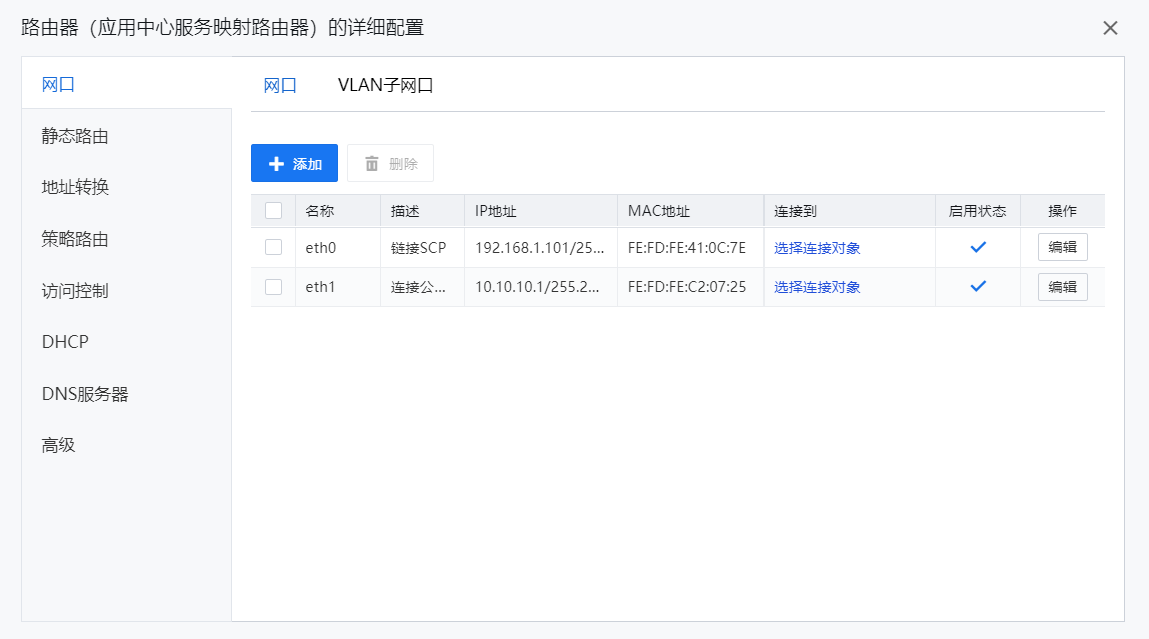Edit the eth1 interface

pos(1062,287)
